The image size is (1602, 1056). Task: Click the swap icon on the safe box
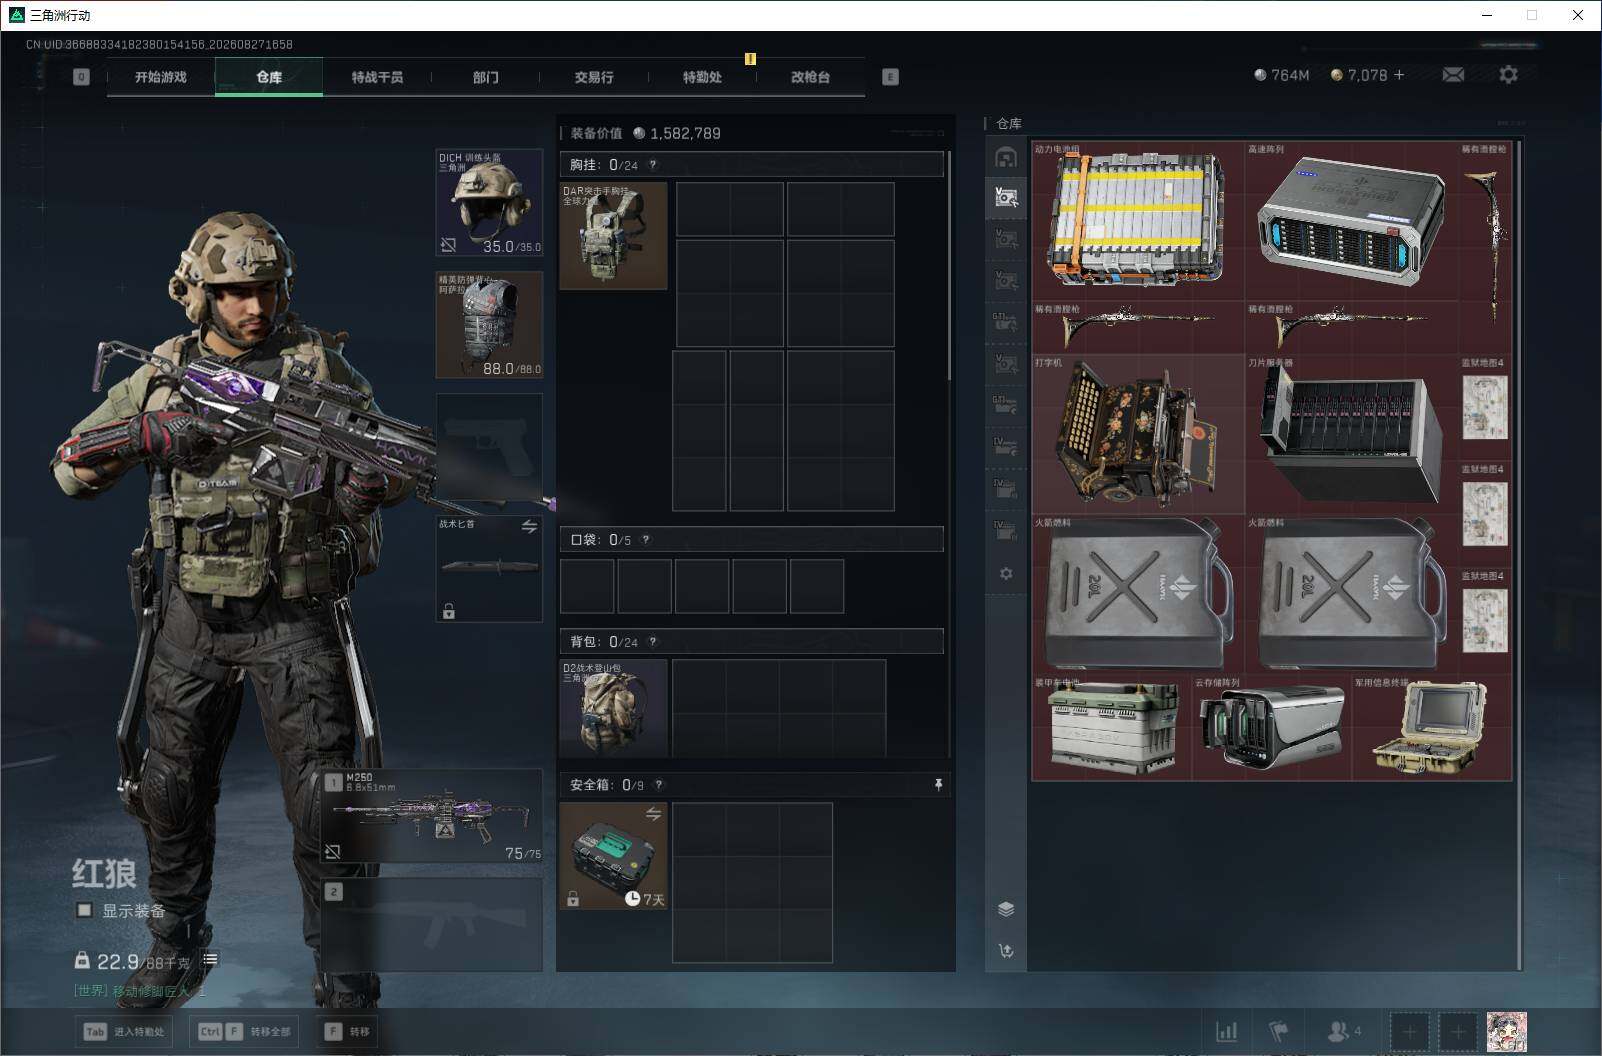pyautogui.click(x=653, y=814)
